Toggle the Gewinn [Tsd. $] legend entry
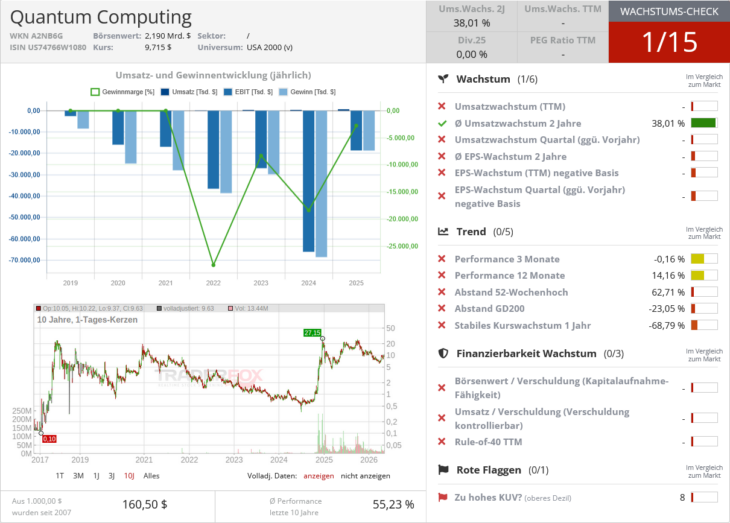Screen dimensions: 730x523 [307, 92]
